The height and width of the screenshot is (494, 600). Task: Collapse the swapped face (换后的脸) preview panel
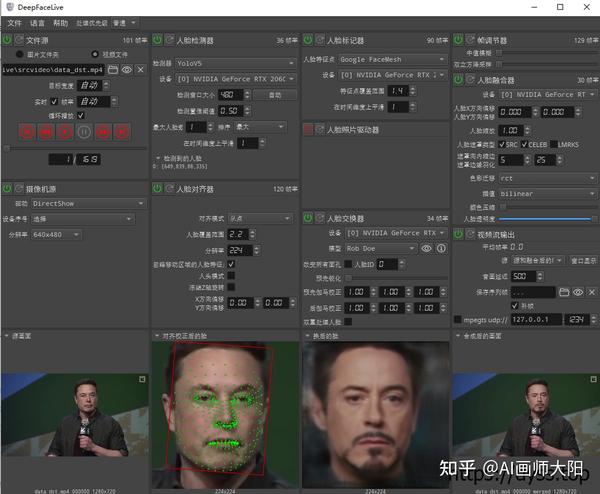[x=307, y=336]
